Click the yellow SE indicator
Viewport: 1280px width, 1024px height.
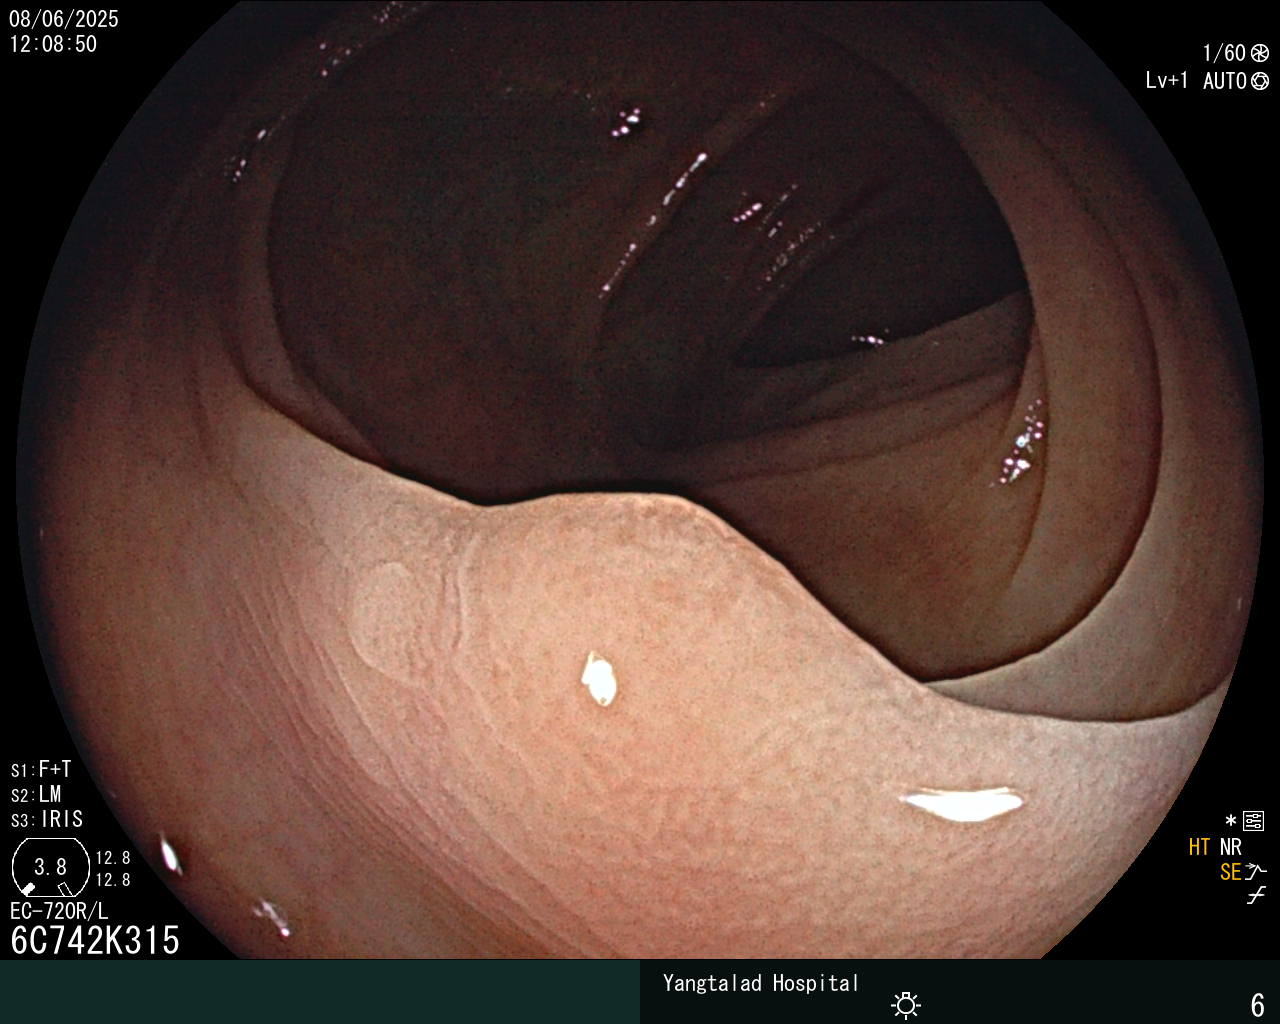tap(1230, 872)
